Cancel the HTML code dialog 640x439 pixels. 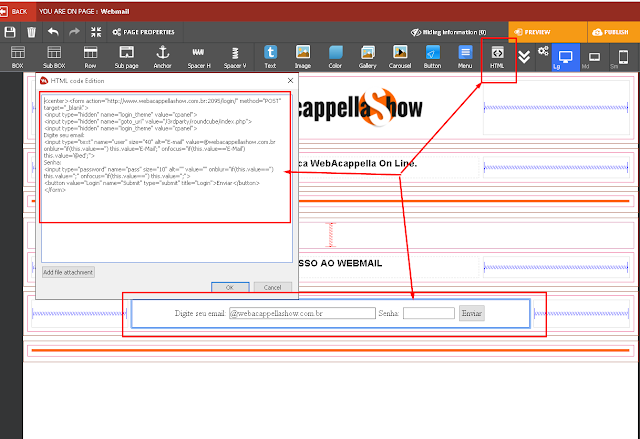pos(273,287)
